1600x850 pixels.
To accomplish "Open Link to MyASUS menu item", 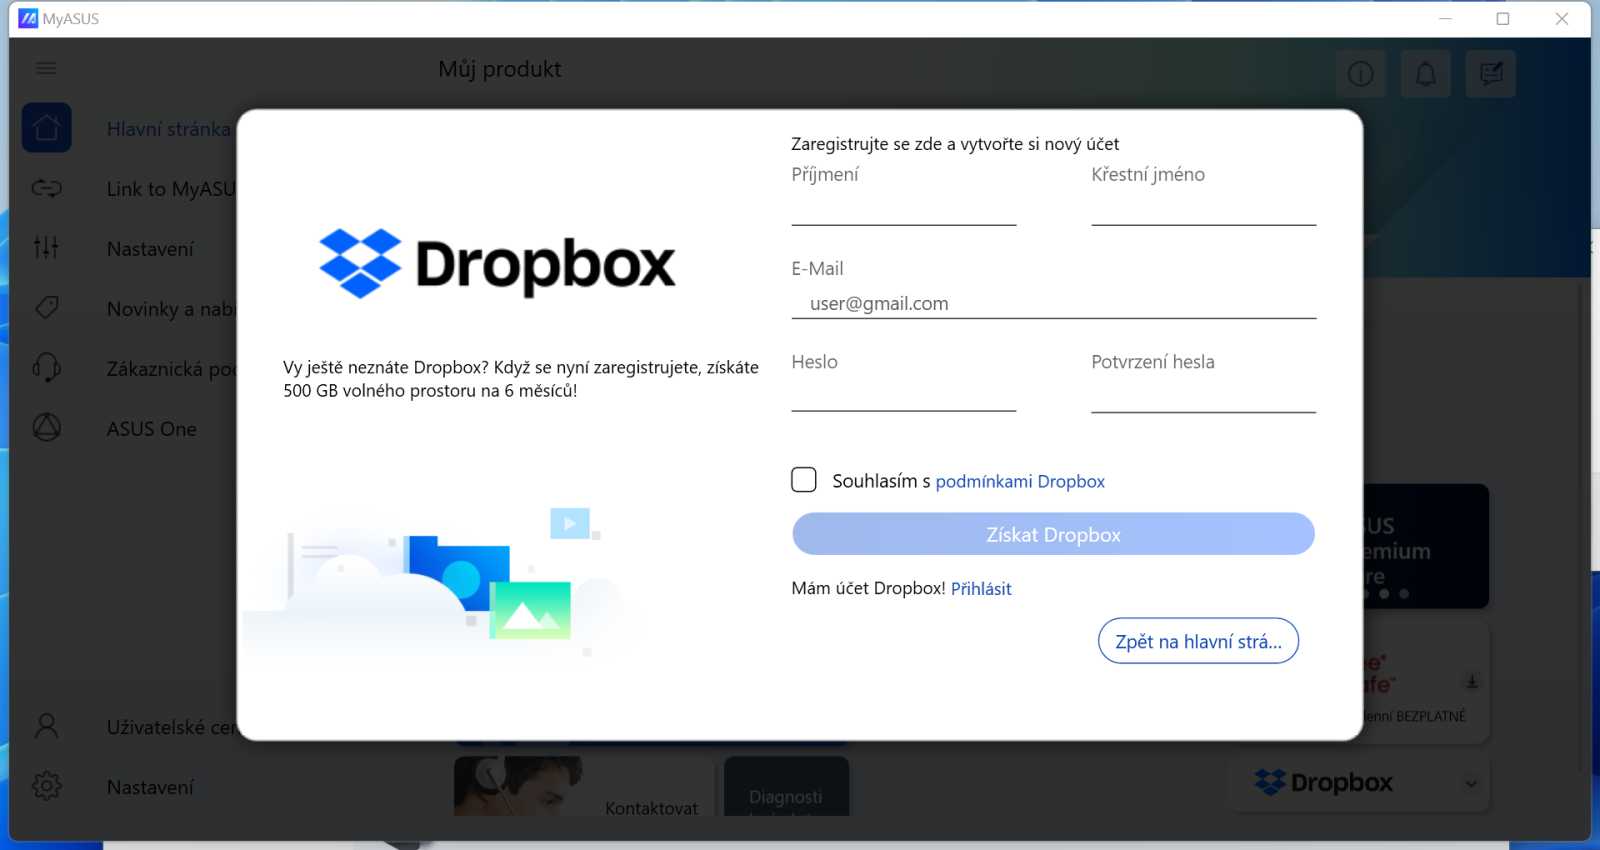I will pyautogui.click(x=171, y=189).
